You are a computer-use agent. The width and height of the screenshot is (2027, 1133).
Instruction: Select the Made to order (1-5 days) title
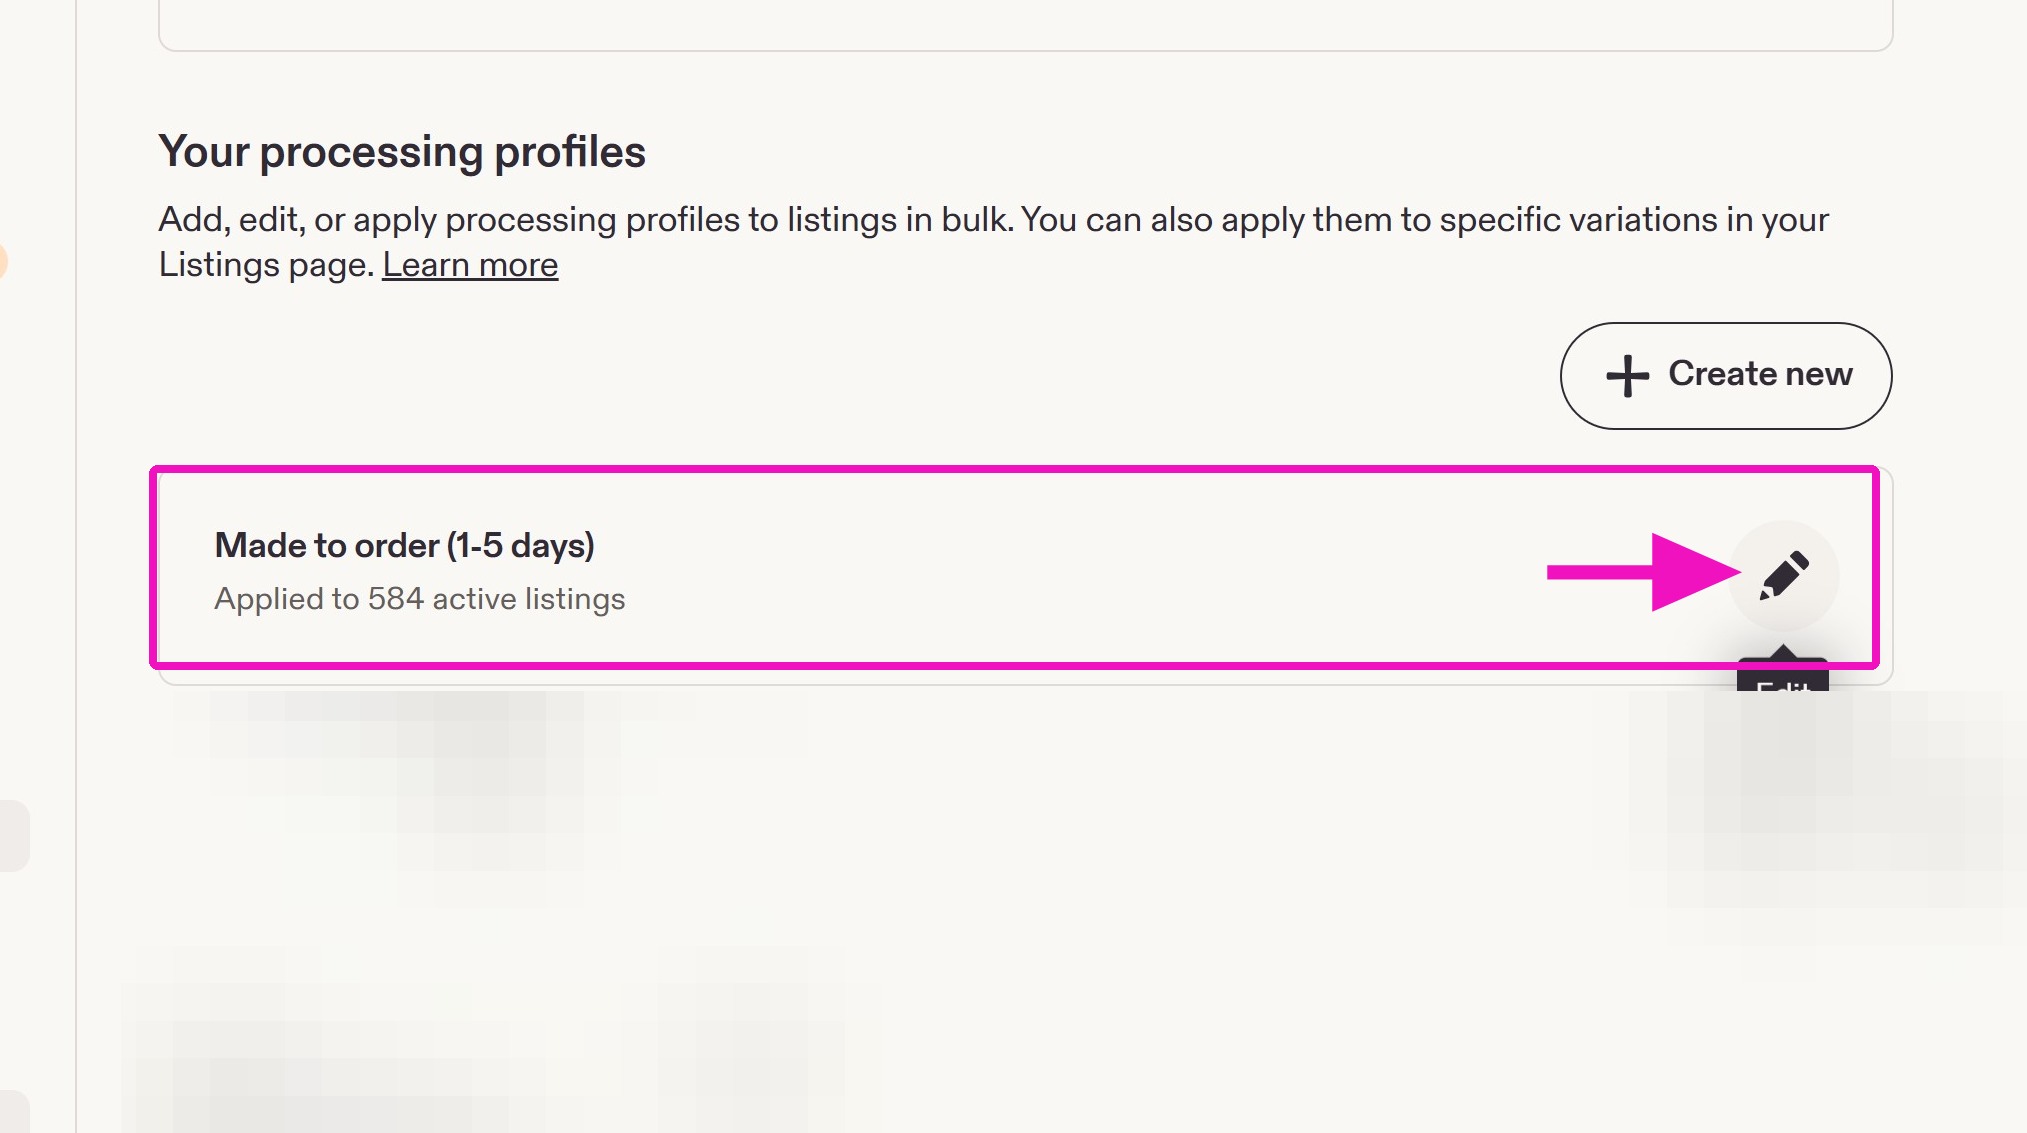[404, 545]
